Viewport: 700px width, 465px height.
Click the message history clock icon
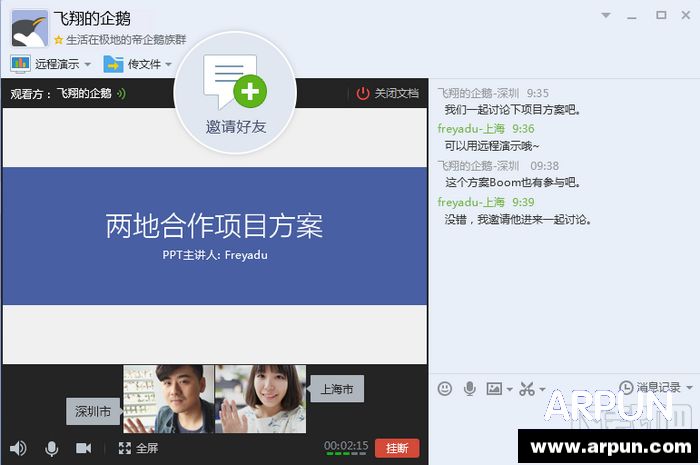coord(626,387)
